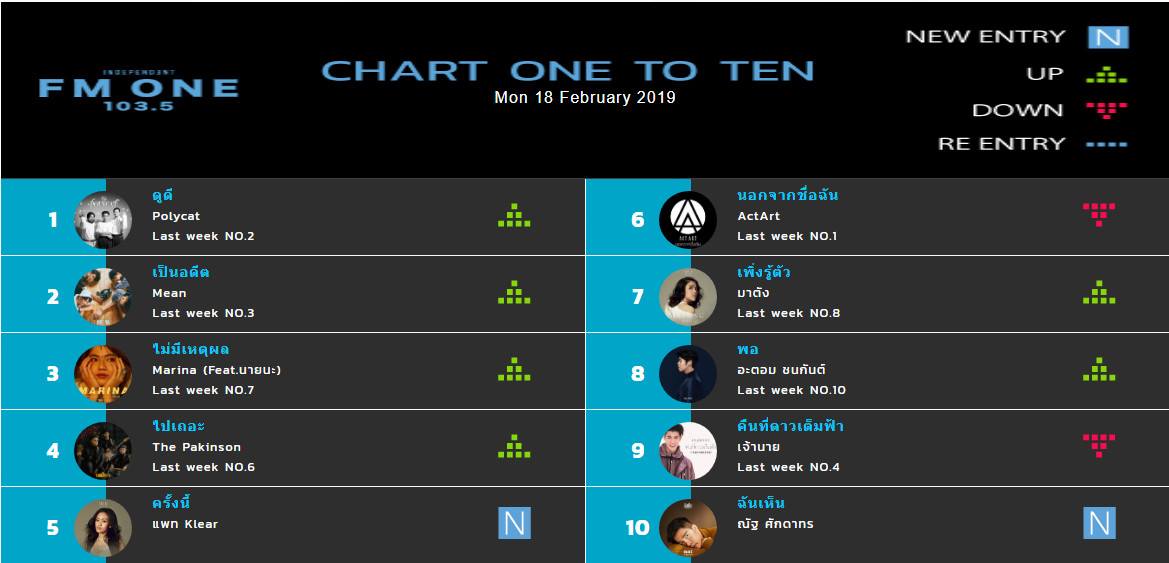Click the green up arrow beside Polycat
This screenshot has width=1169, height=563.
click(x=514, y=216)
